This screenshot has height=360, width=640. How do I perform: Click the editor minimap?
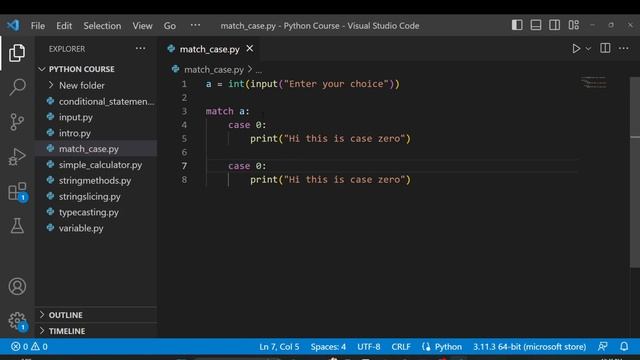[594, 82]
